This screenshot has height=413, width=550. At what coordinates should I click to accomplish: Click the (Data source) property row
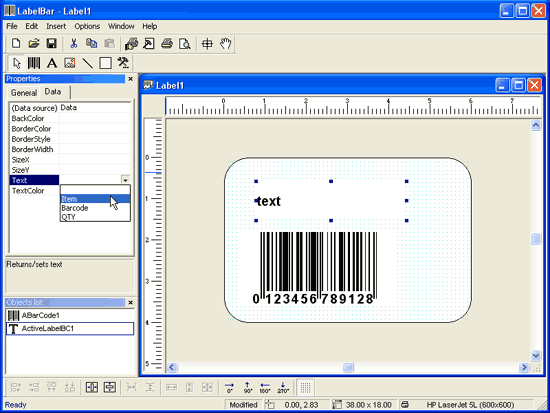pos(71,108)
